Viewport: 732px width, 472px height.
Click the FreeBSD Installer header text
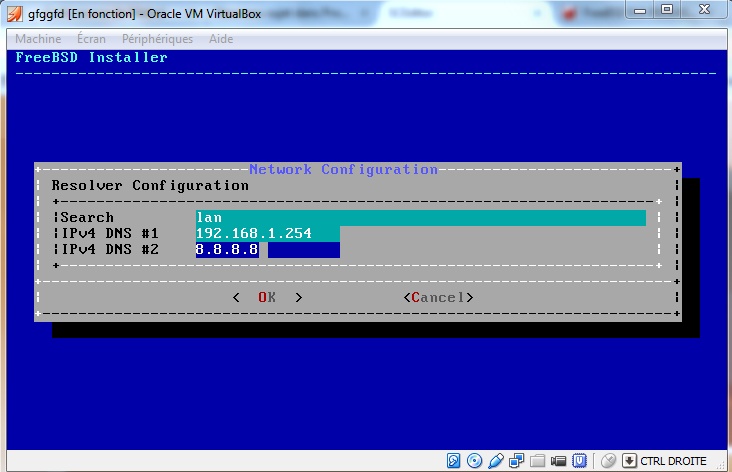coord(92,57)
